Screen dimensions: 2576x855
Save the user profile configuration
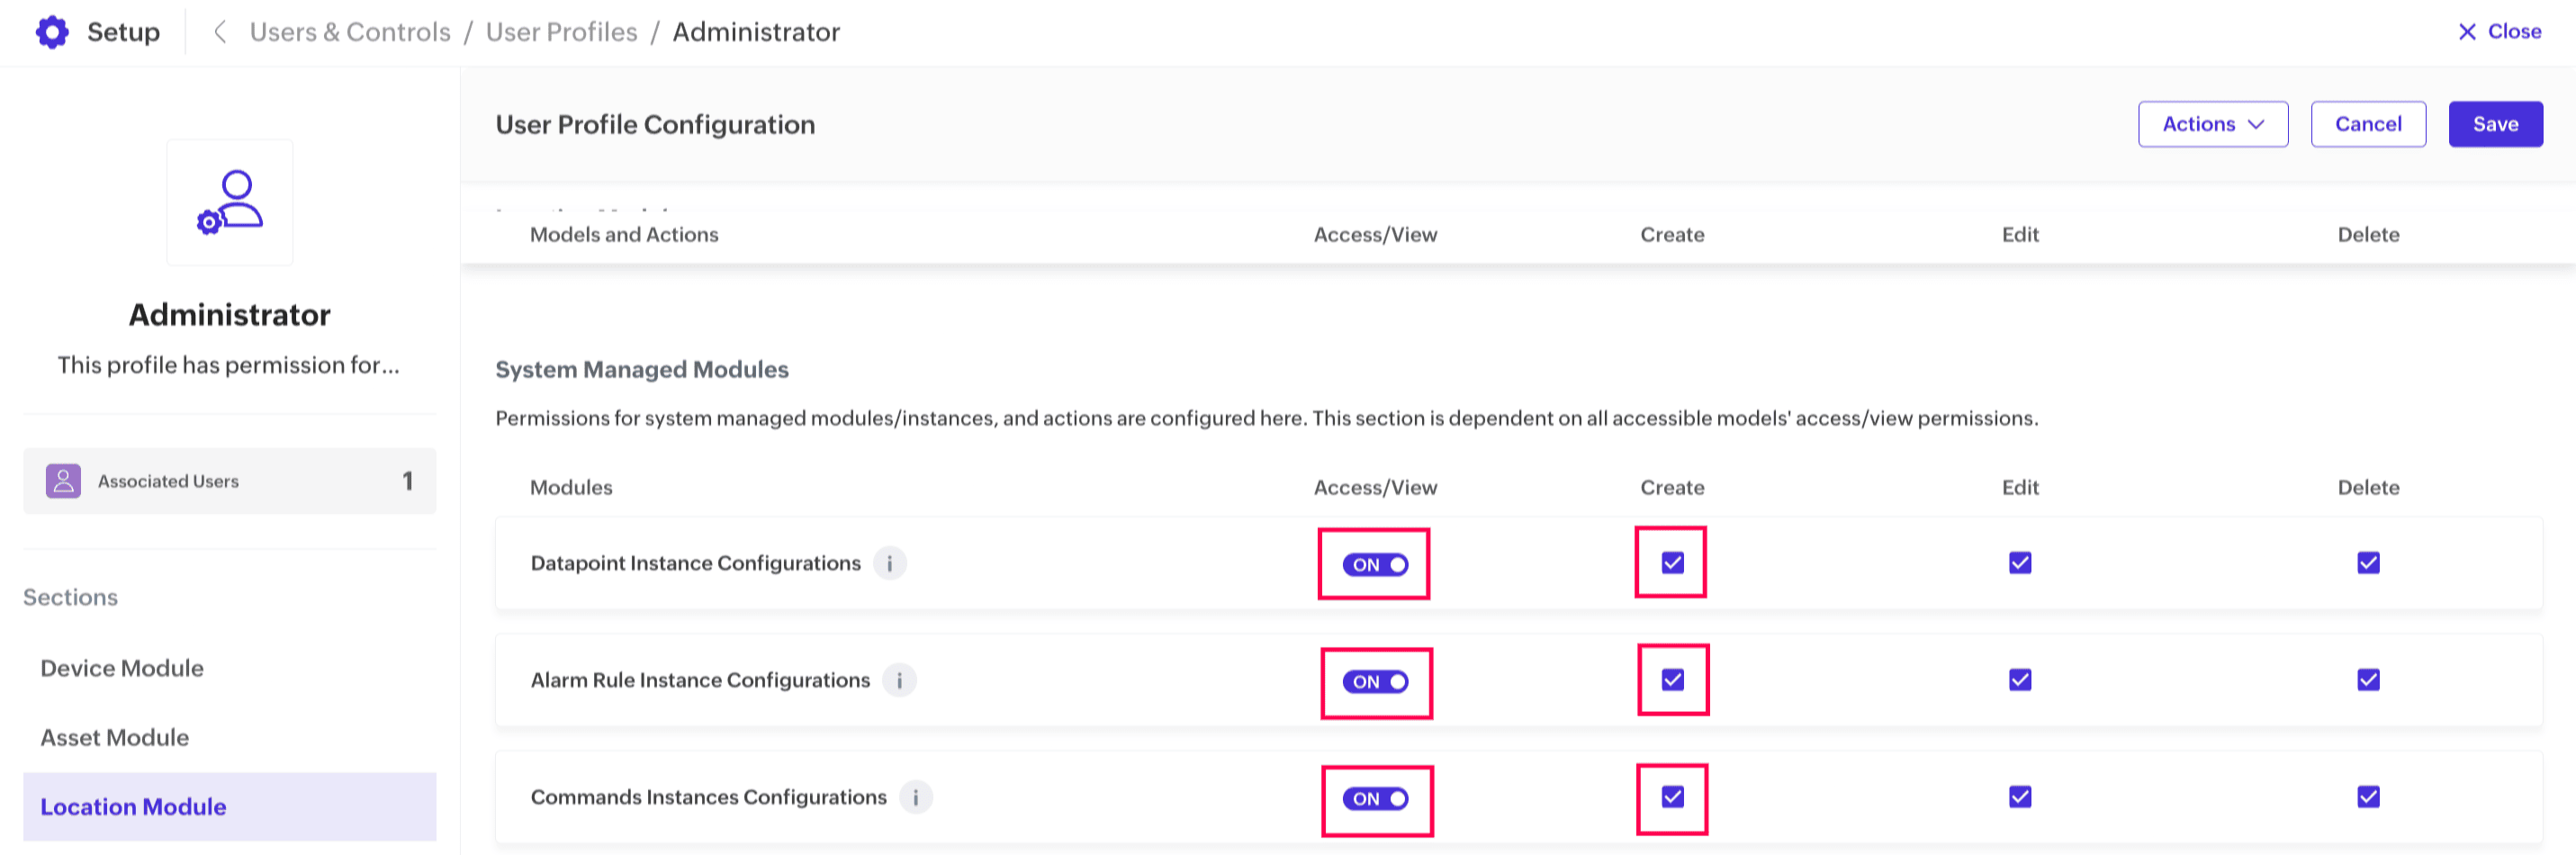point(2495,124)
